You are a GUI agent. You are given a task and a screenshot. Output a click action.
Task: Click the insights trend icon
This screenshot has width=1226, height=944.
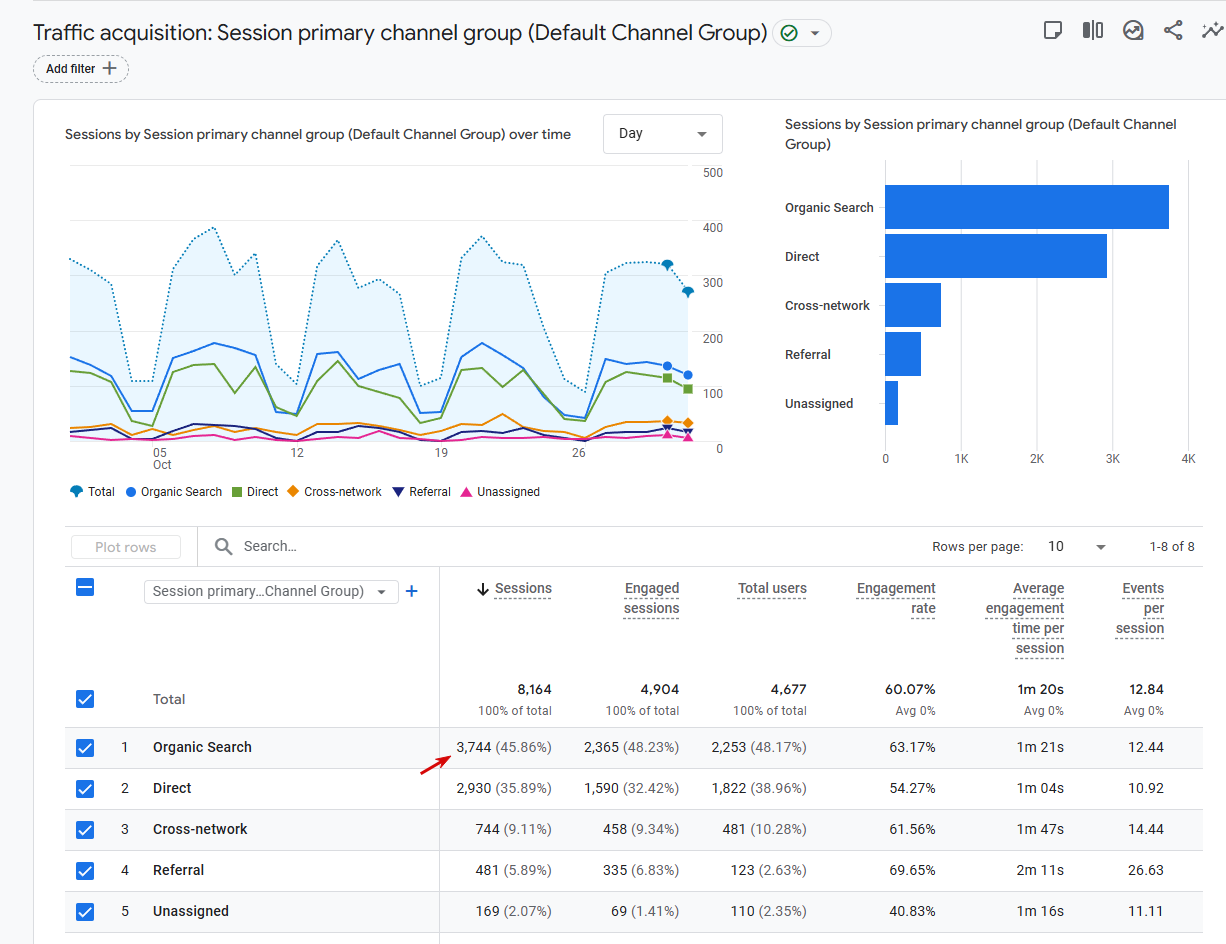pos(1133,30)
